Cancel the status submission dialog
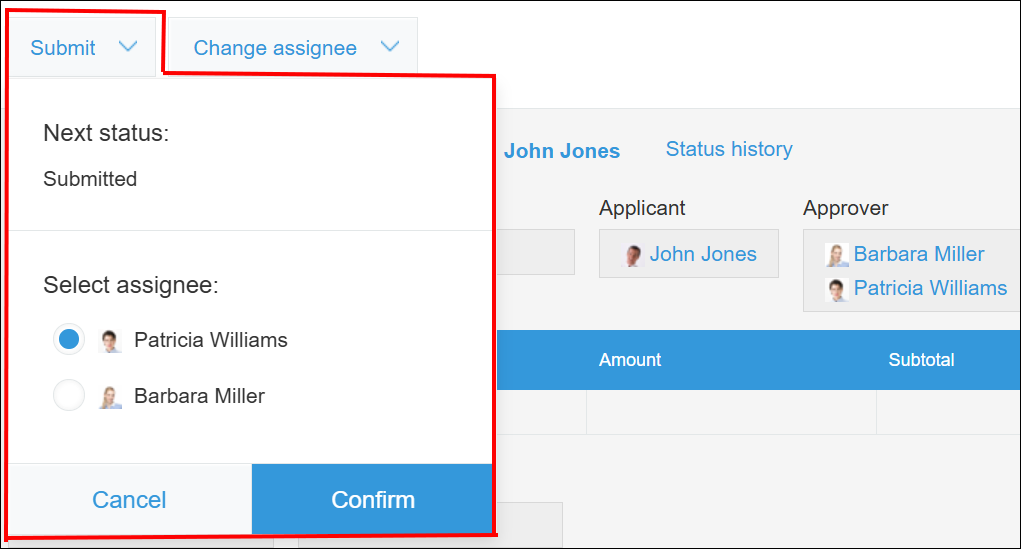The height and width of the screenshot is (549, 1021). [x=129, y=500]
